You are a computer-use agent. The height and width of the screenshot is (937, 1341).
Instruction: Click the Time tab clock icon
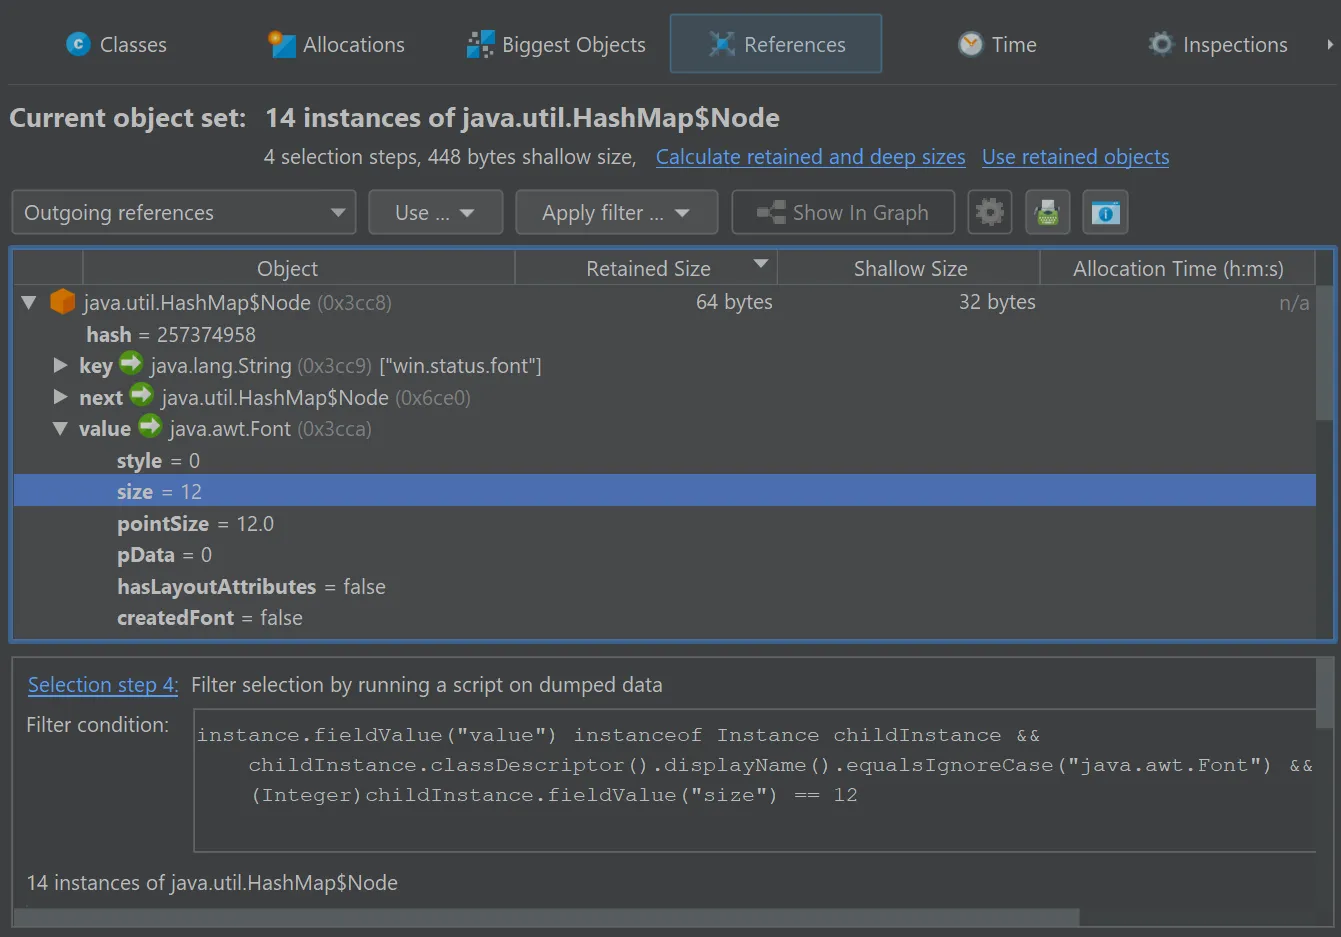click(x=971, y=44)
